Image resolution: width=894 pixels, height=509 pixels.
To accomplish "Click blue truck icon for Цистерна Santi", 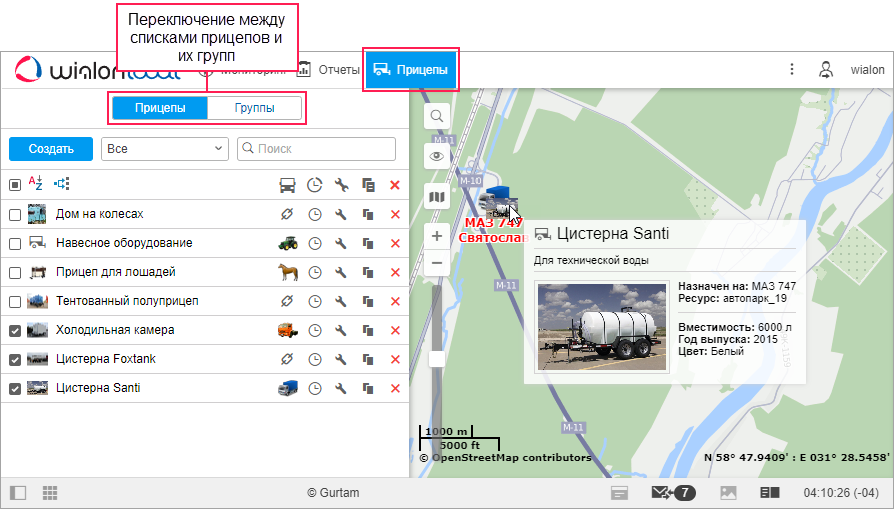I will pos(288,388).
